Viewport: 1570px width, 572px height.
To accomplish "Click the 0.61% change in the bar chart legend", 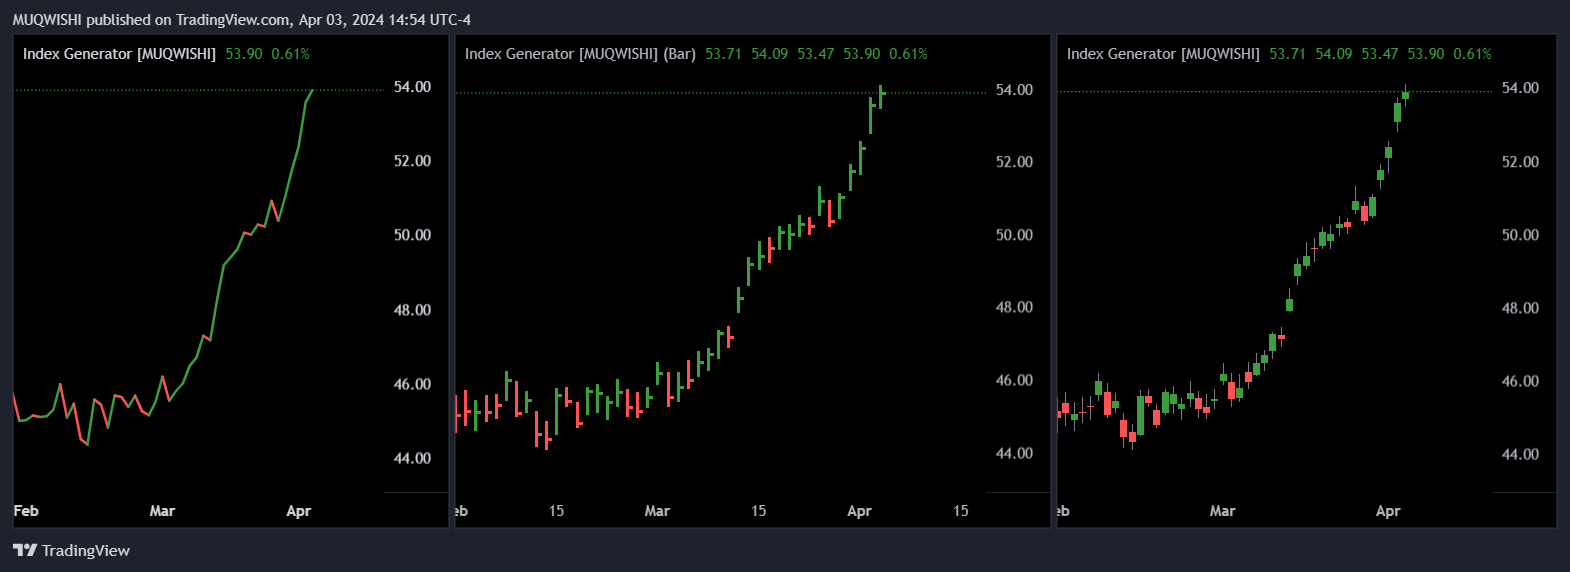I will point(909,54).
